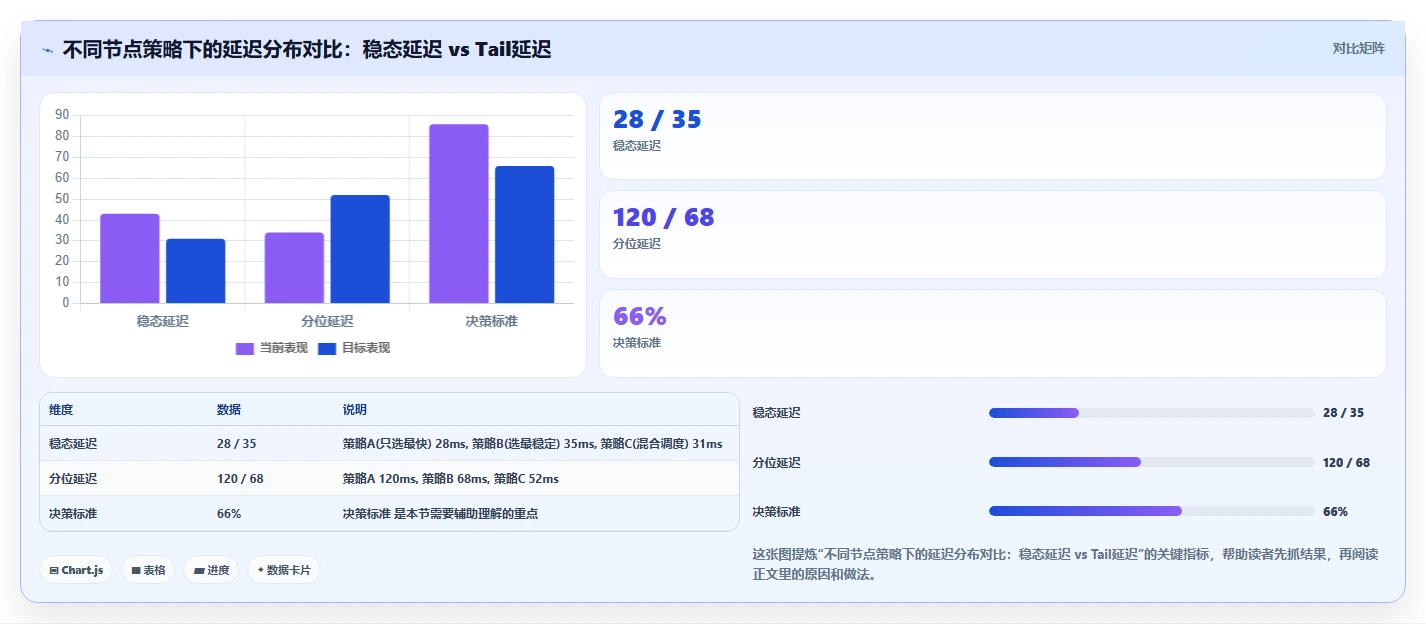Click the 决策标准 progress bar
Viewport: 1426px width, 624px height.
(x=1151, y=511)
